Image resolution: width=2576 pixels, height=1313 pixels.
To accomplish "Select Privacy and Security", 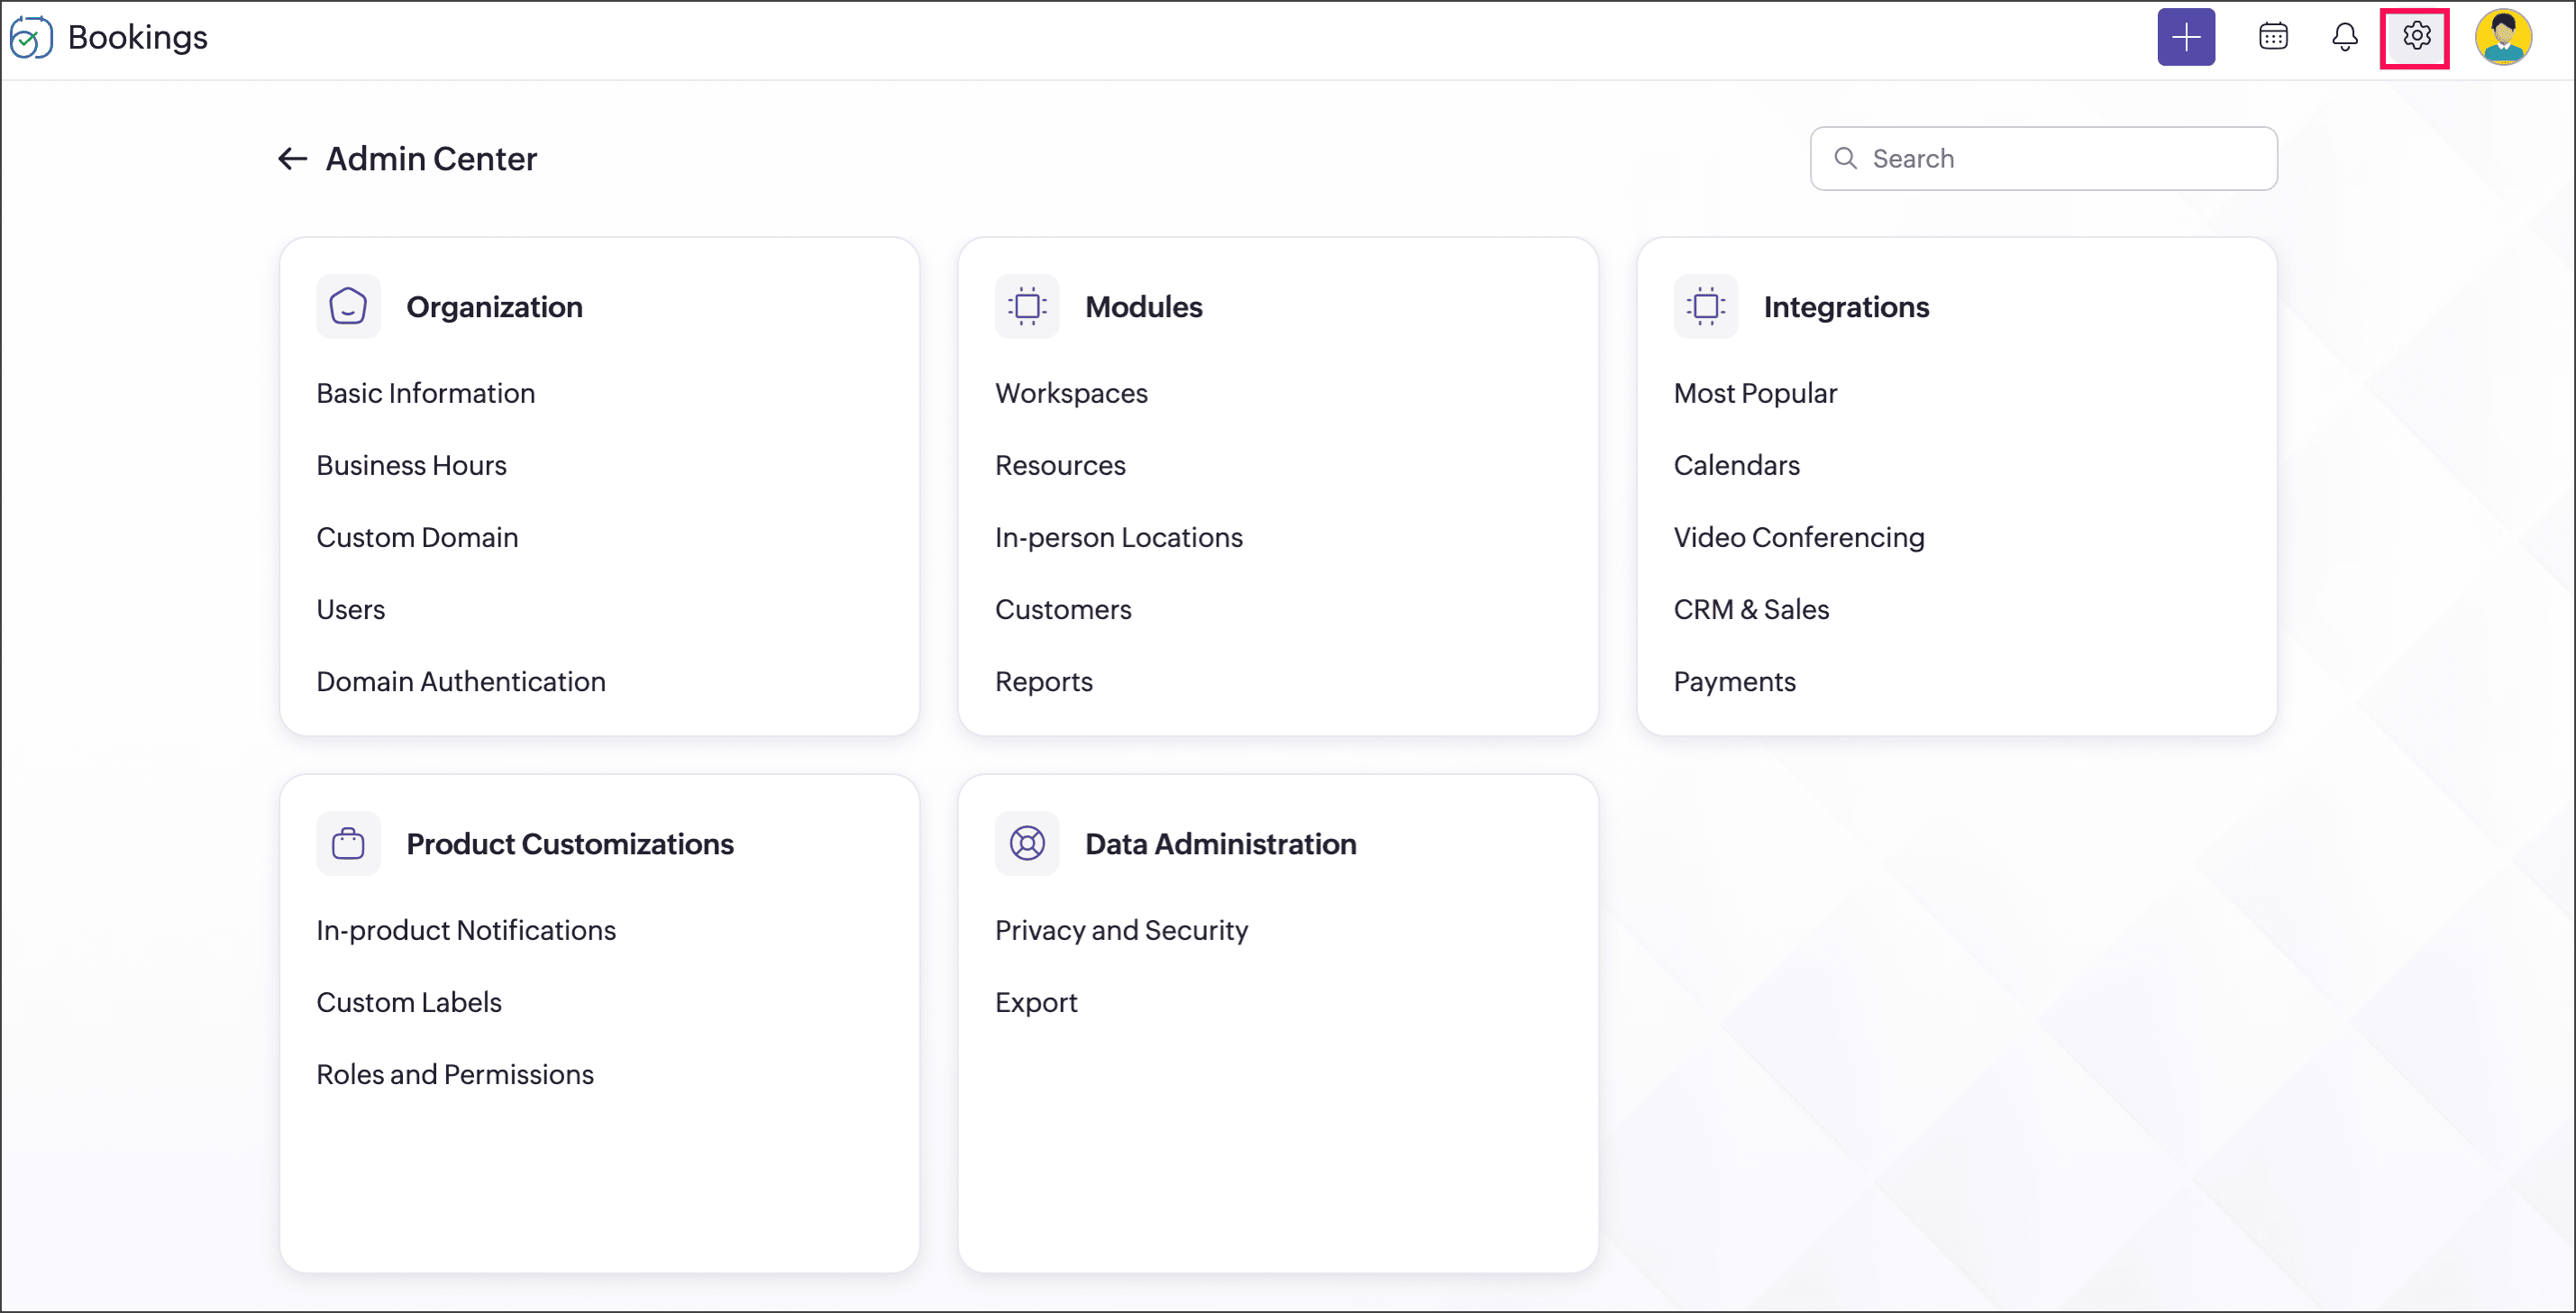I will tap(1121, 930).
